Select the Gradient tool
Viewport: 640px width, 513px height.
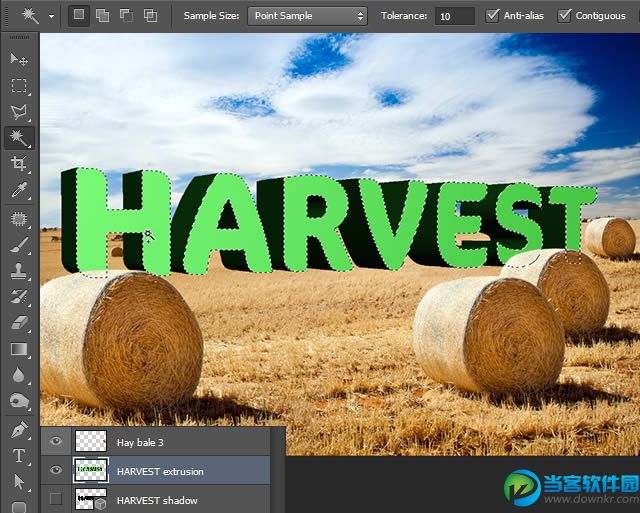tap(19, 349)
